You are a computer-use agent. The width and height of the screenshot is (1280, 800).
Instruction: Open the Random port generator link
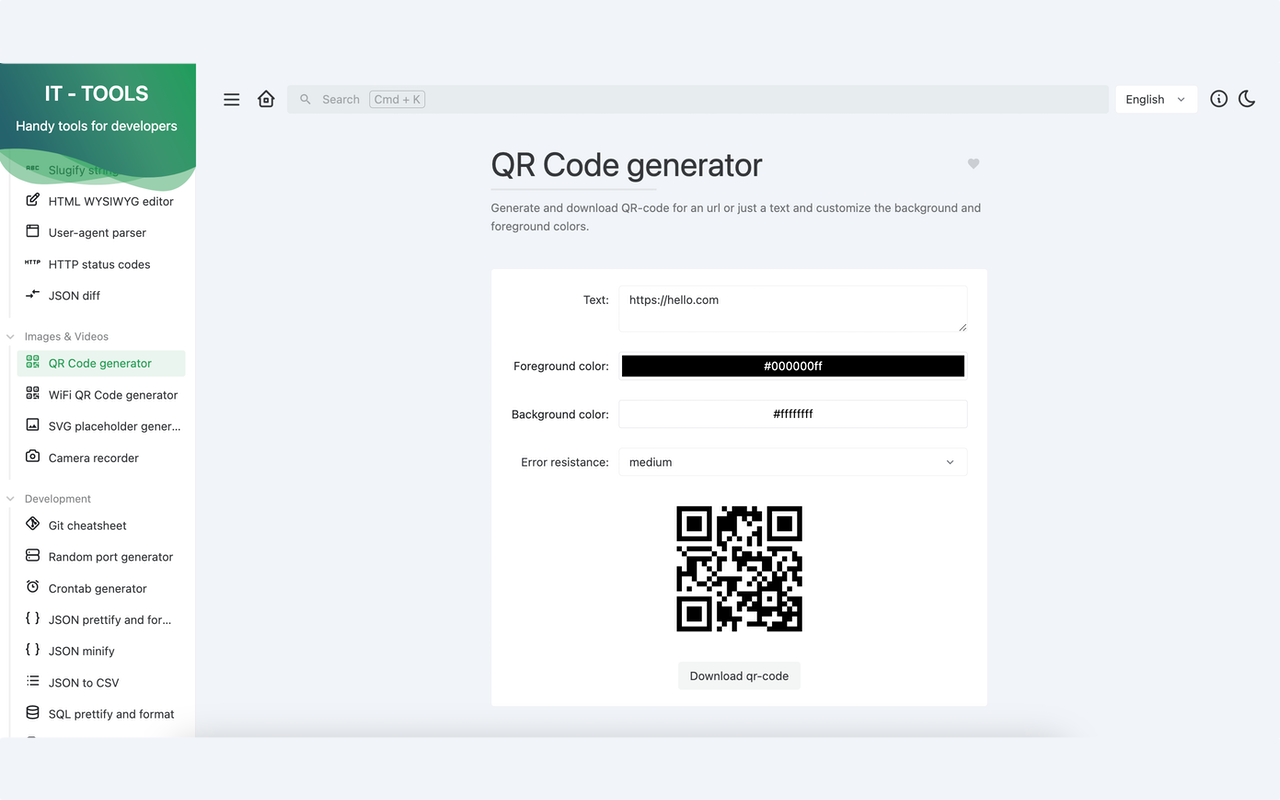[x=101, y=556]
